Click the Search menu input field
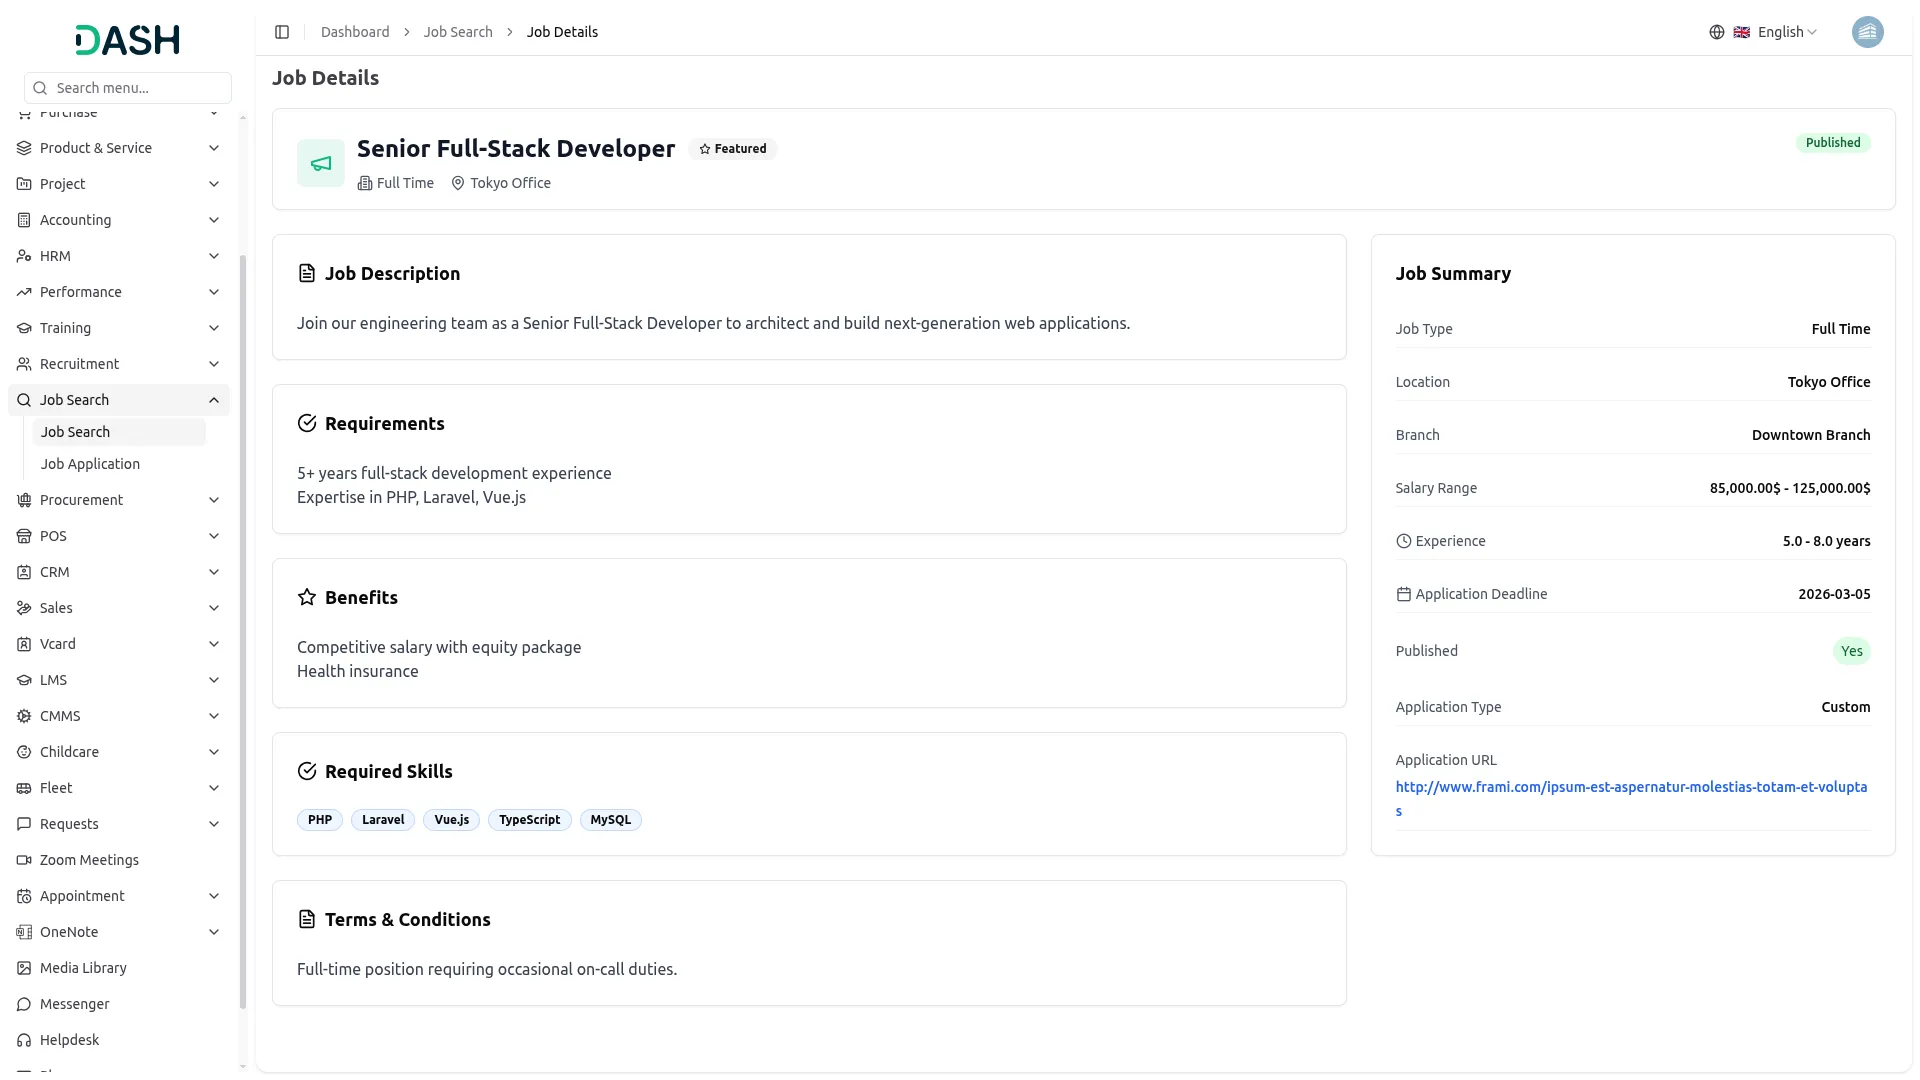Screen dimensions: 1920x1080 pyautogui.click(x=128, y=88)
